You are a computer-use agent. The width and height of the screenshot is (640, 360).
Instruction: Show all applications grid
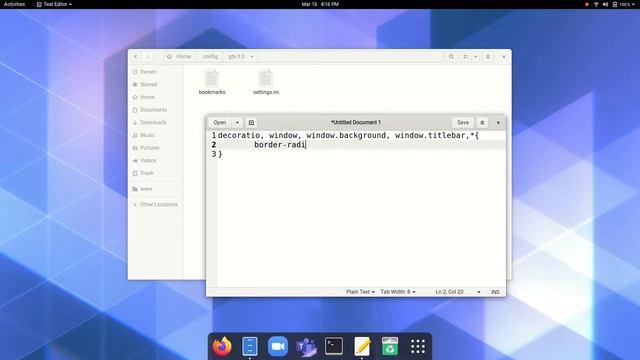click(418, 347)
